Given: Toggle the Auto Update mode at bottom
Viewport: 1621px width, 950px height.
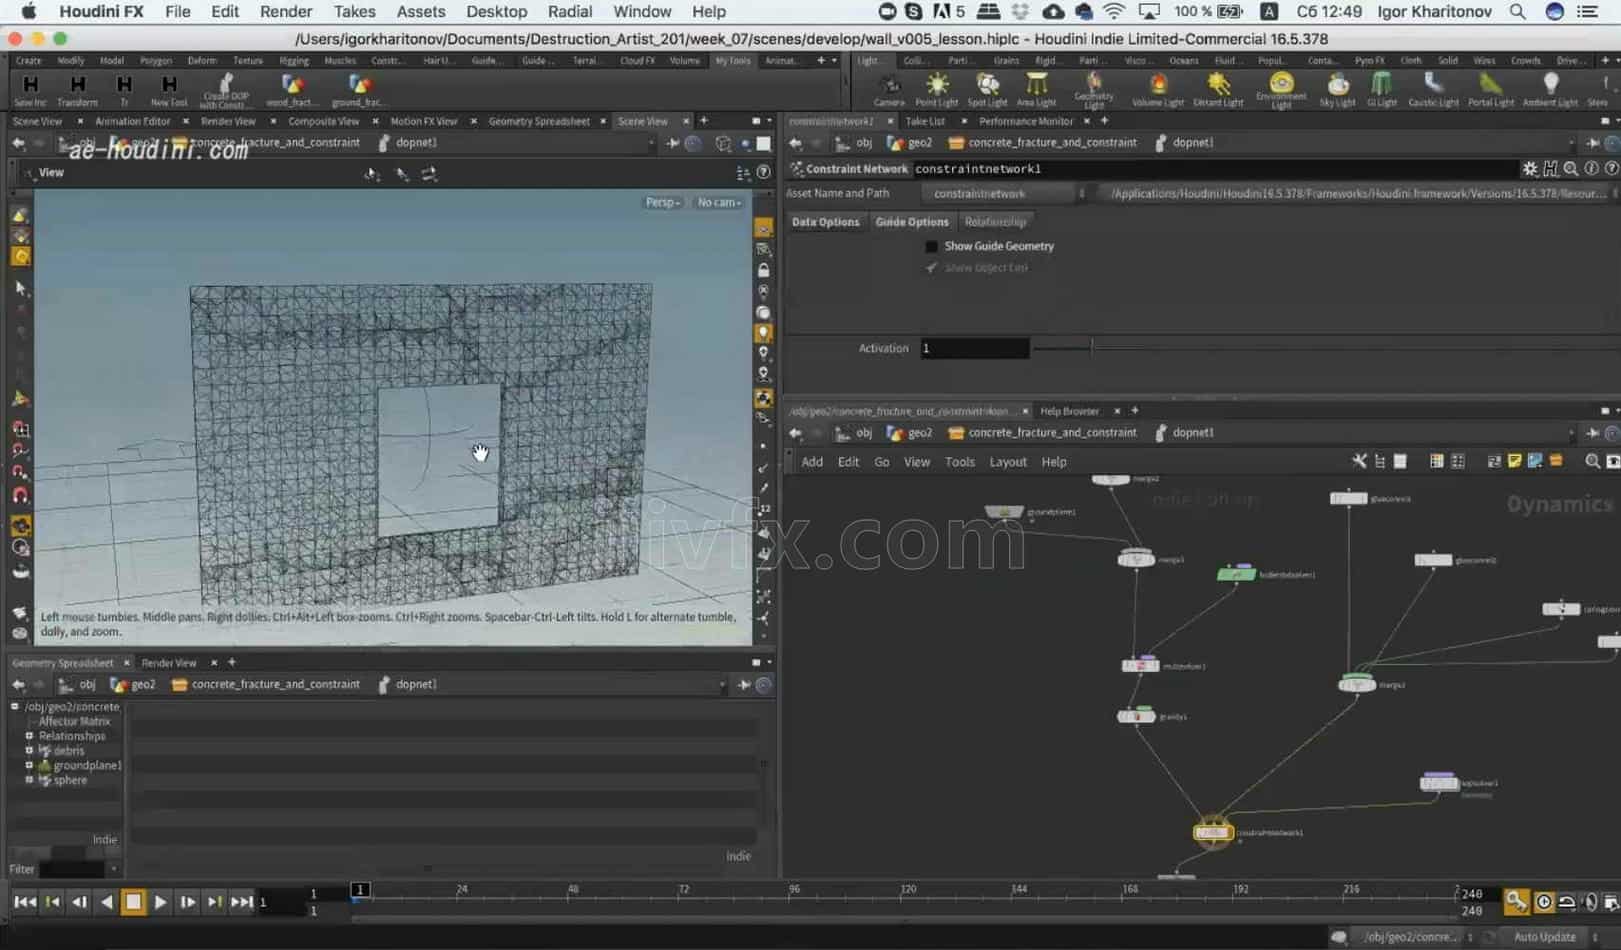Looking at the screenshot, I should pyautogui.click(x=1544, y=937).
